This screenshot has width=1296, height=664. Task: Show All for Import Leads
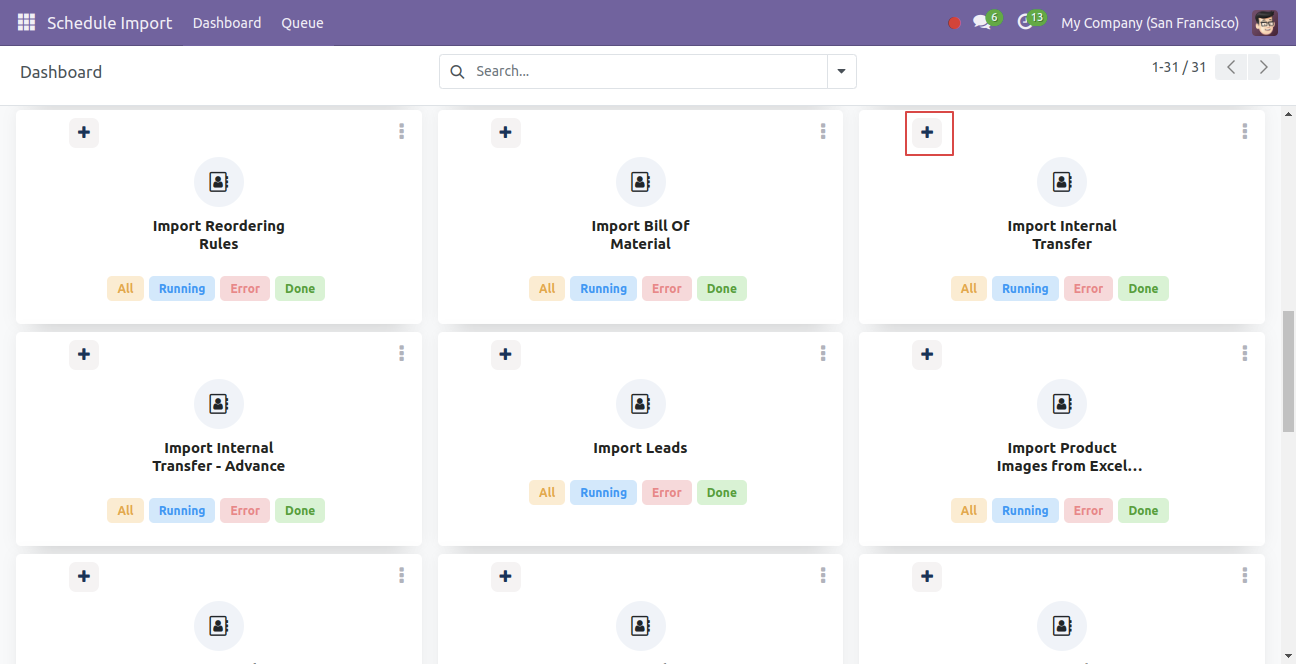547,492
